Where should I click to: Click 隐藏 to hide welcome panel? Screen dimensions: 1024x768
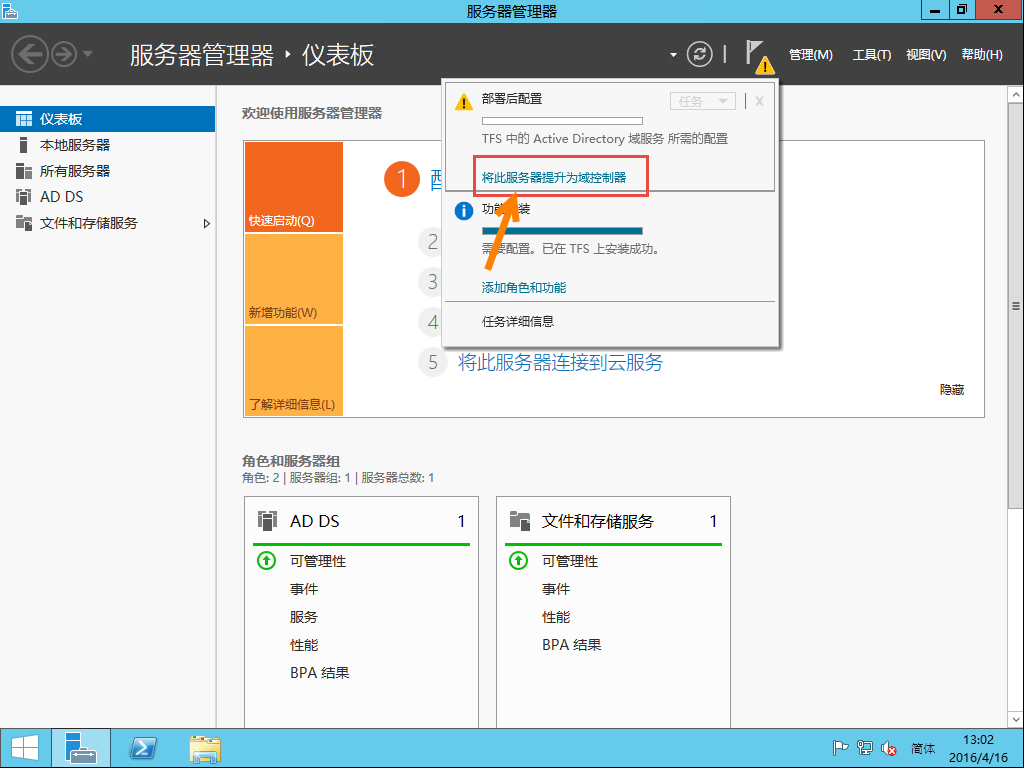(x=952, y=390)
